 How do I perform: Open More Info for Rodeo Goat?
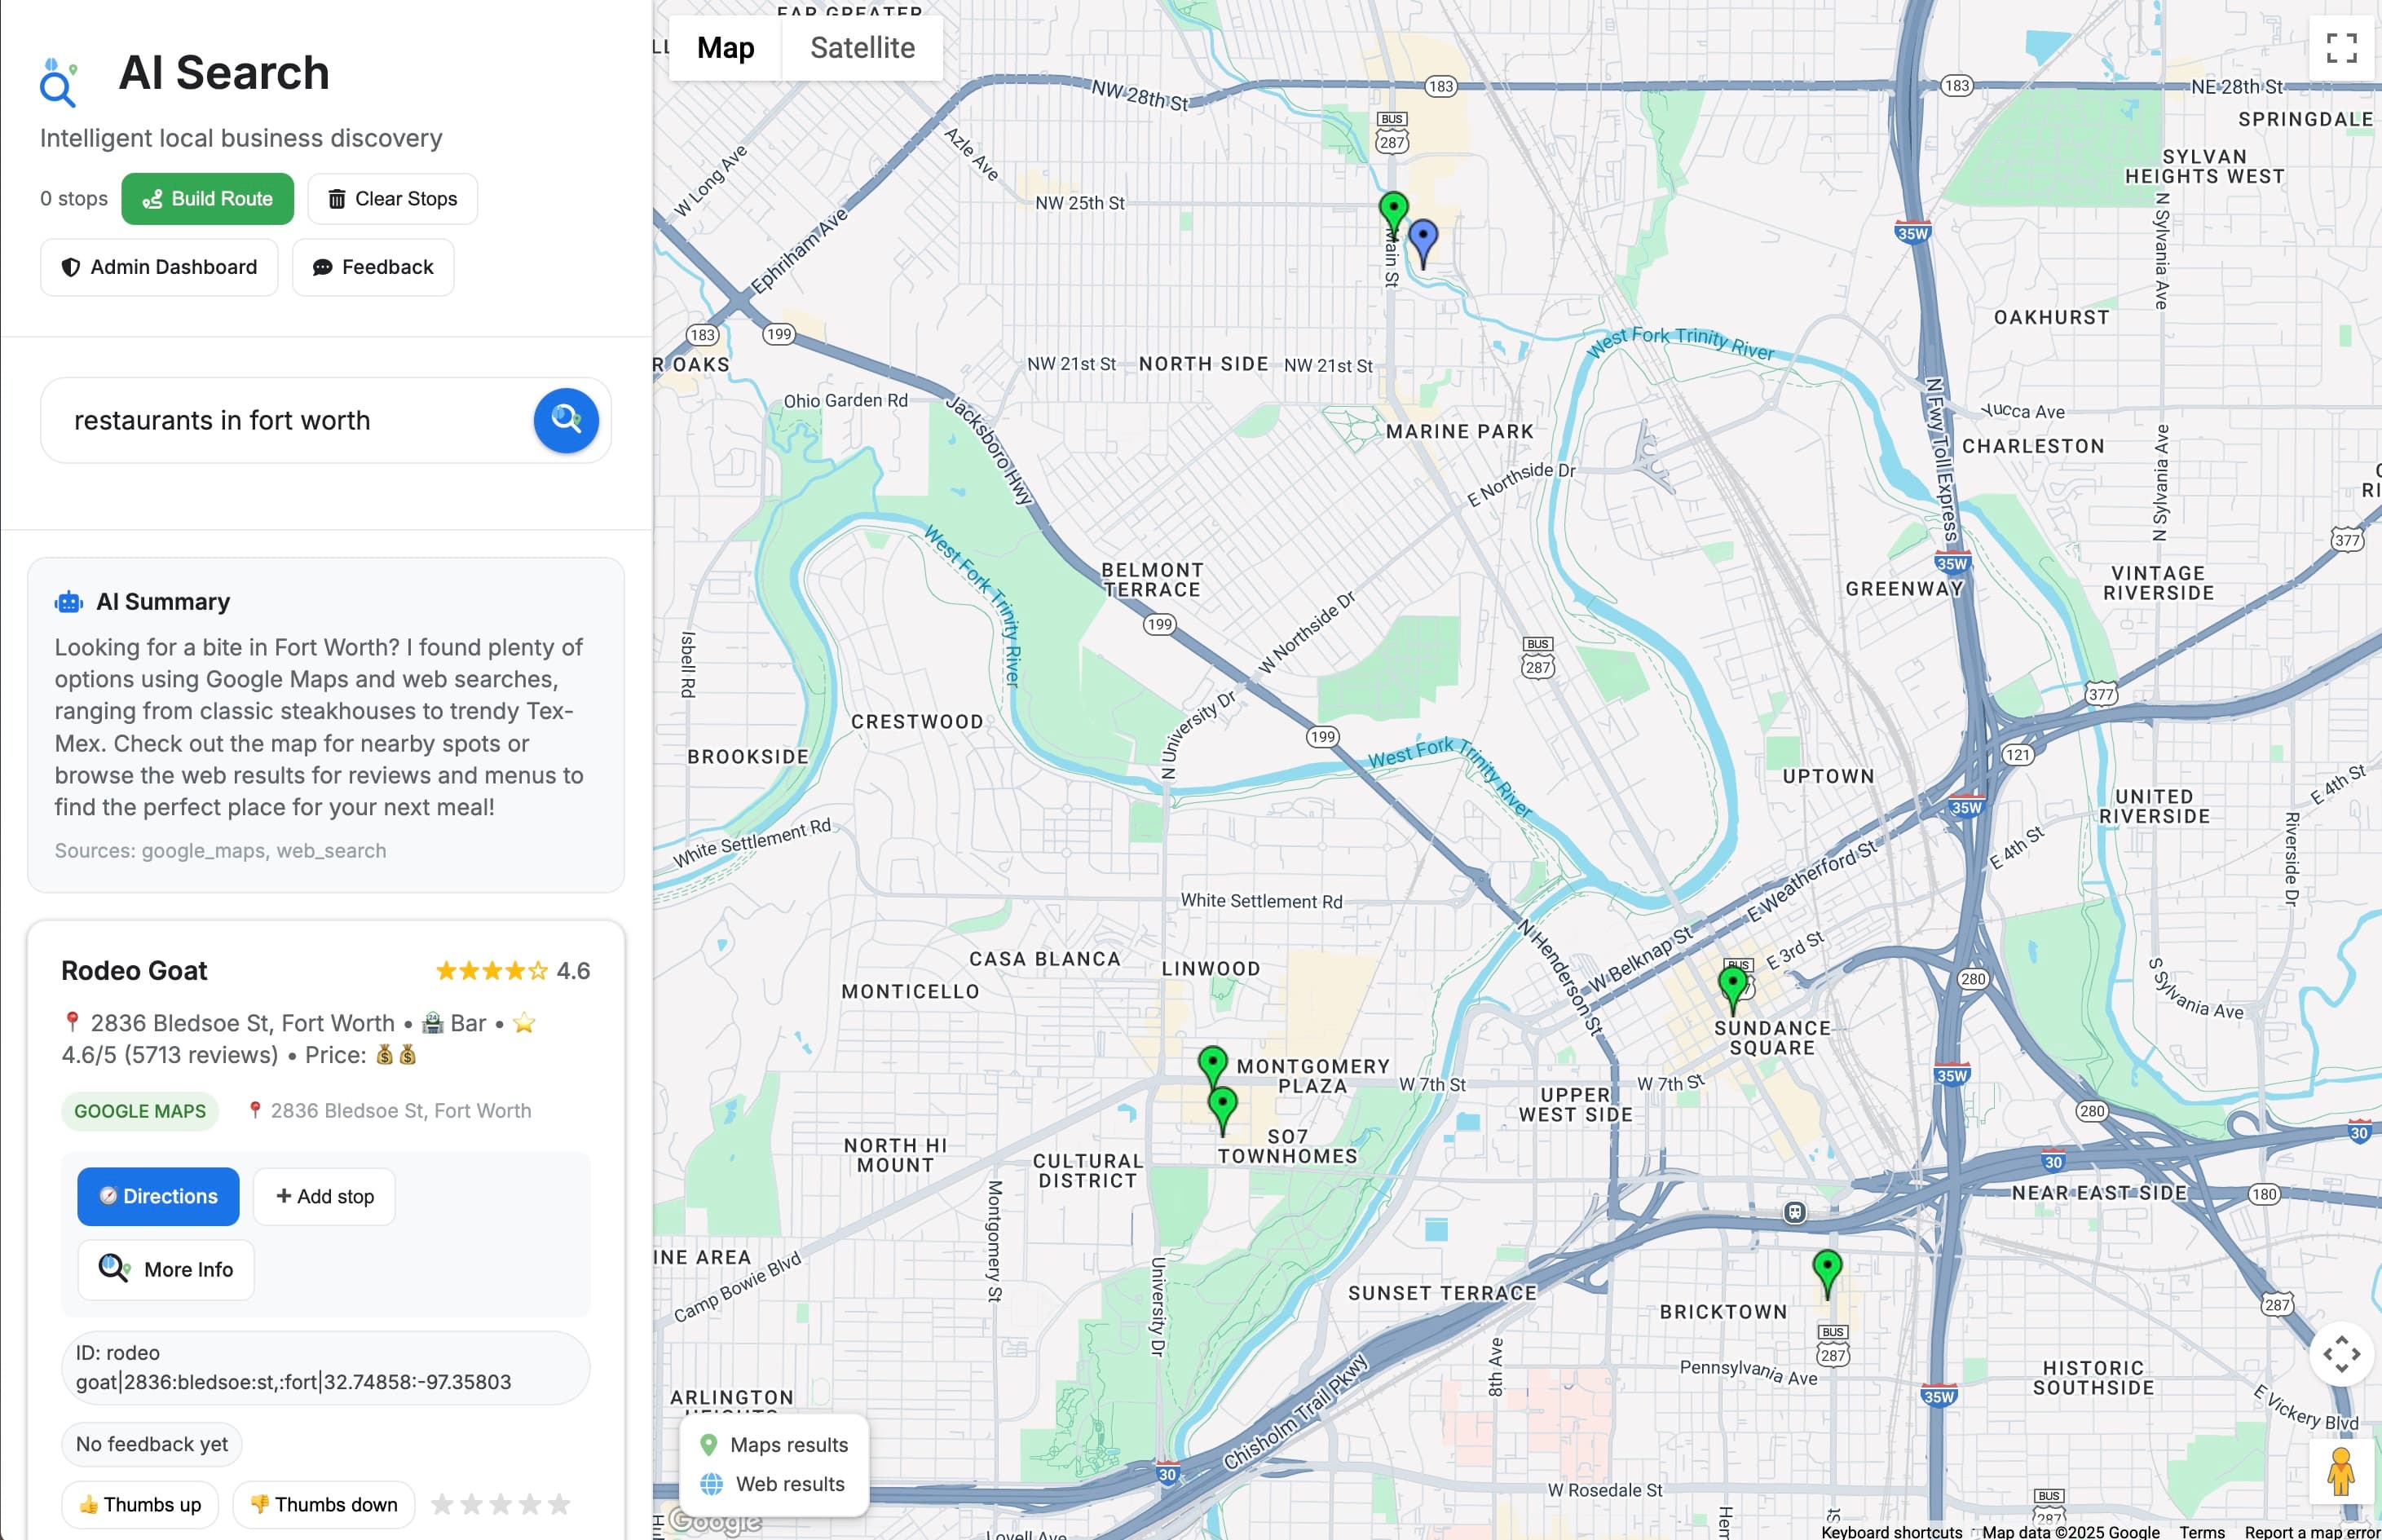165,1269
